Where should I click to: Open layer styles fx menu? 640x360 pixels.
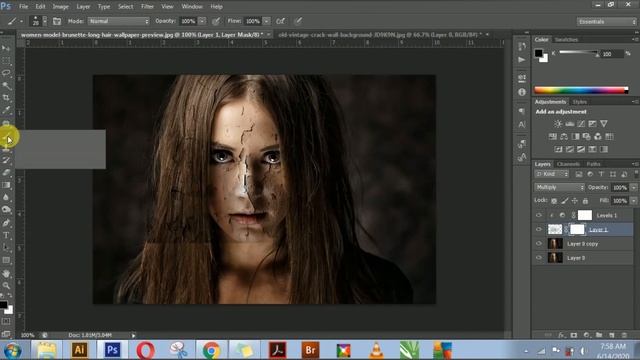click(561, 335)
